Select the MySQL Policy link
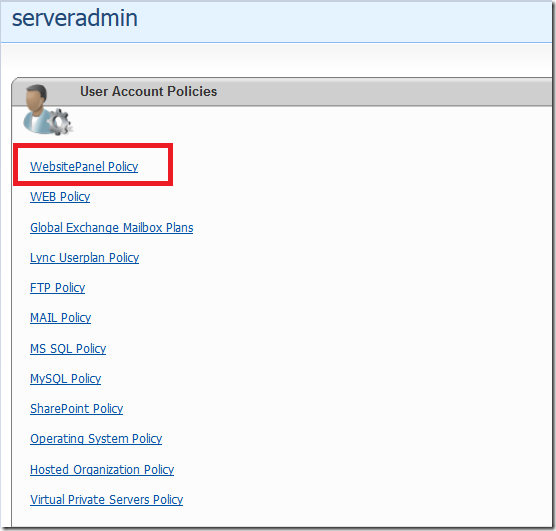 [66, 379]
